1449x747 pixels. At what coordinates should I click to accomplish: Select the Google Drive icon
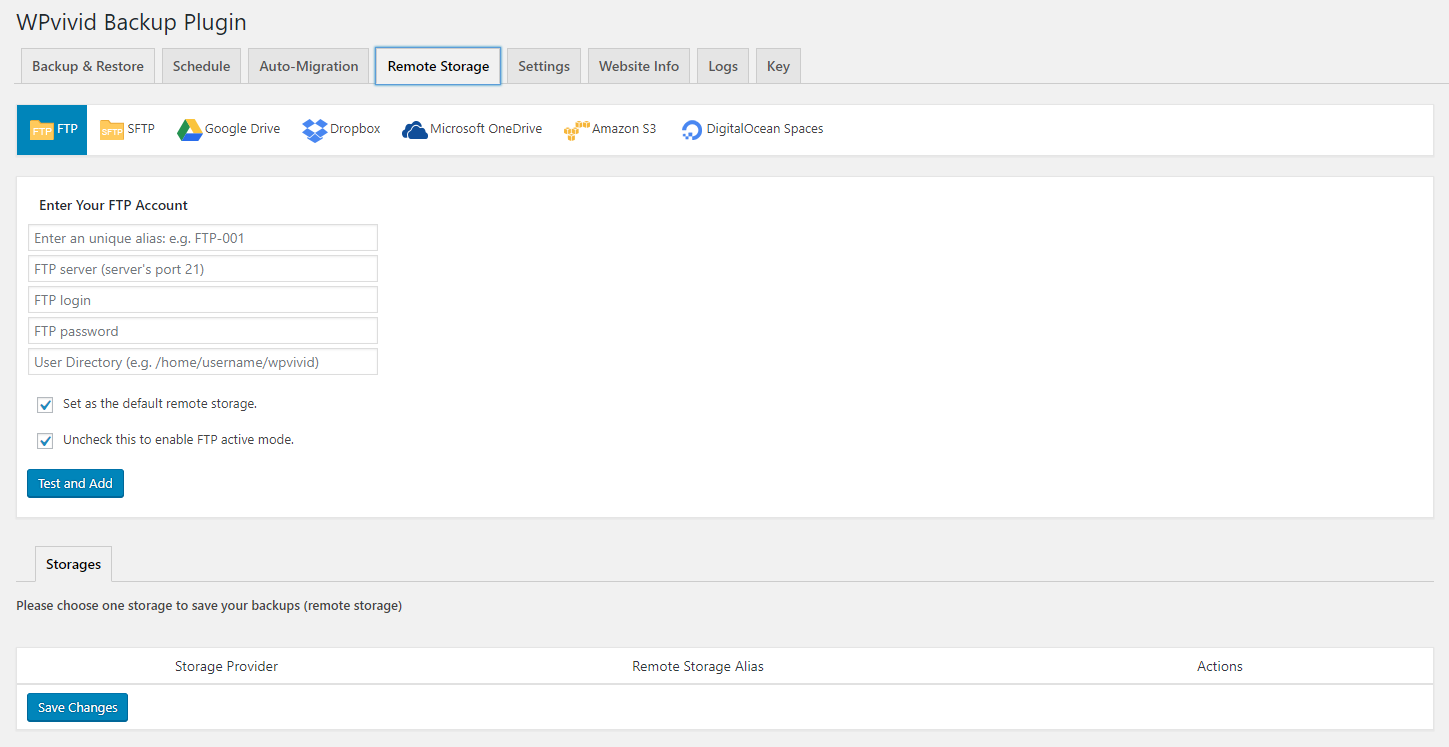click(x=189, y=130)
